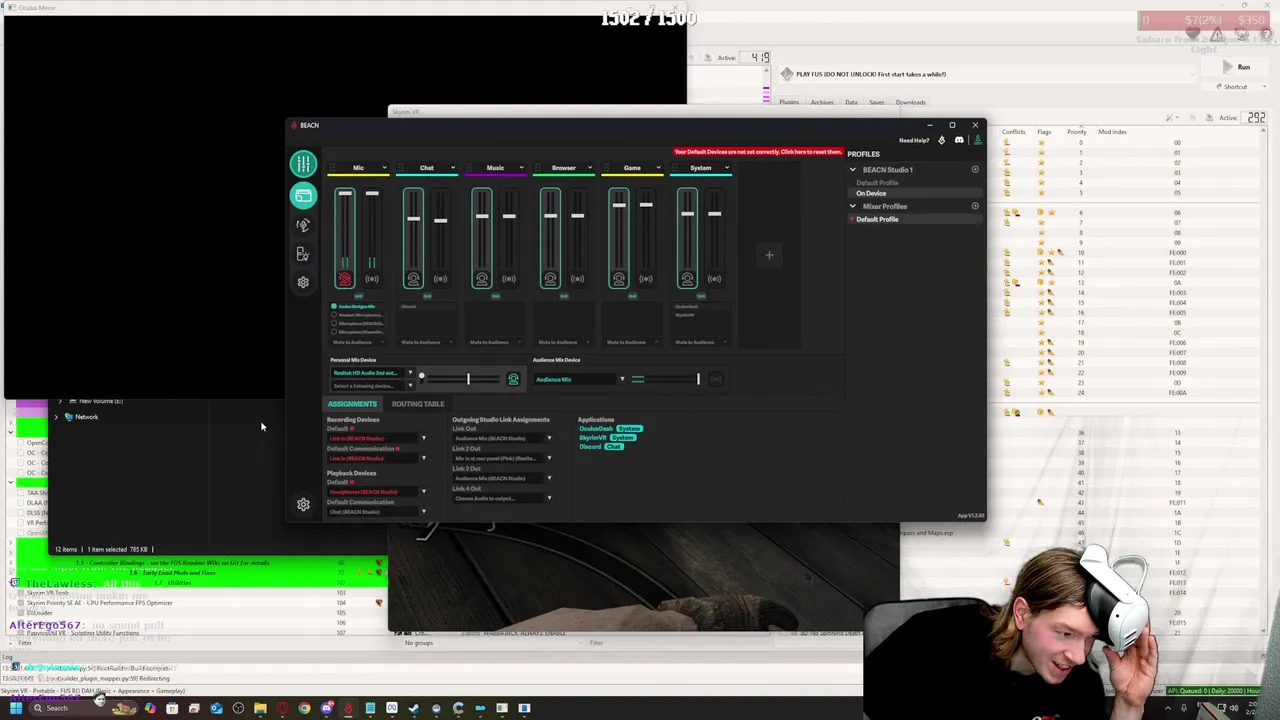
Task: Mute Chat channel in audience mix
Action: 440,279
